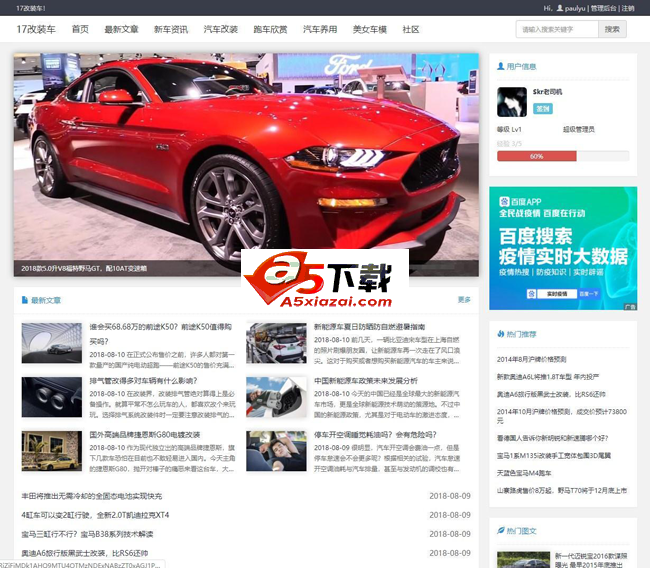Open the 更多 link in 最新文章
Screen dimensions: 650x568
tap(464, 299)
